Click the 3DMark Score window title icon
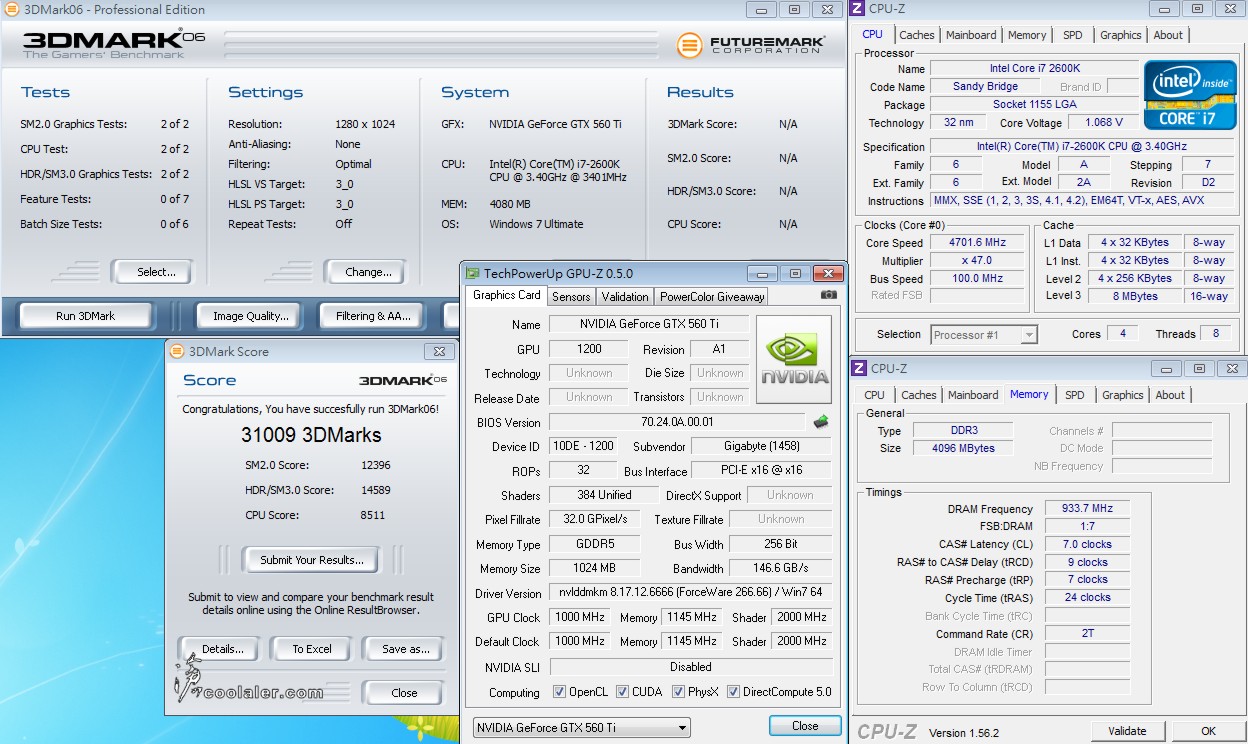1248x744 pixels. (x=177, y=351)
